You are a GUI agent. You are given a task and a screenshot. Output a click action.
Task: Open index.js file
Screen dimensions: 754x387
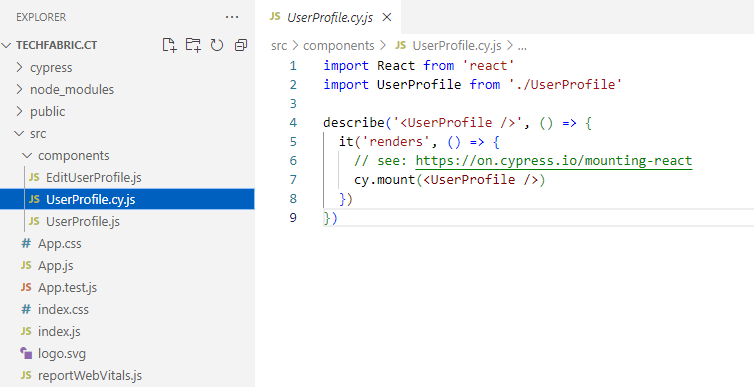[127, 332]
